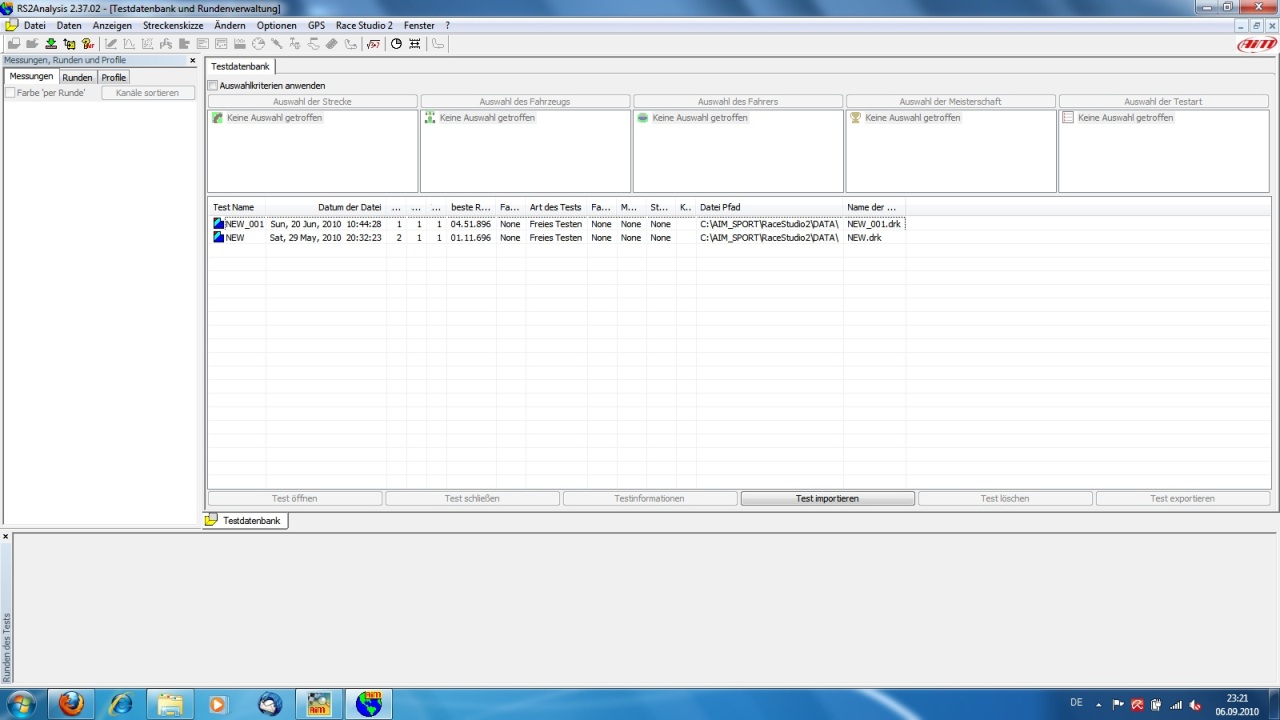Select the Messungen tab

click(31, 77)
